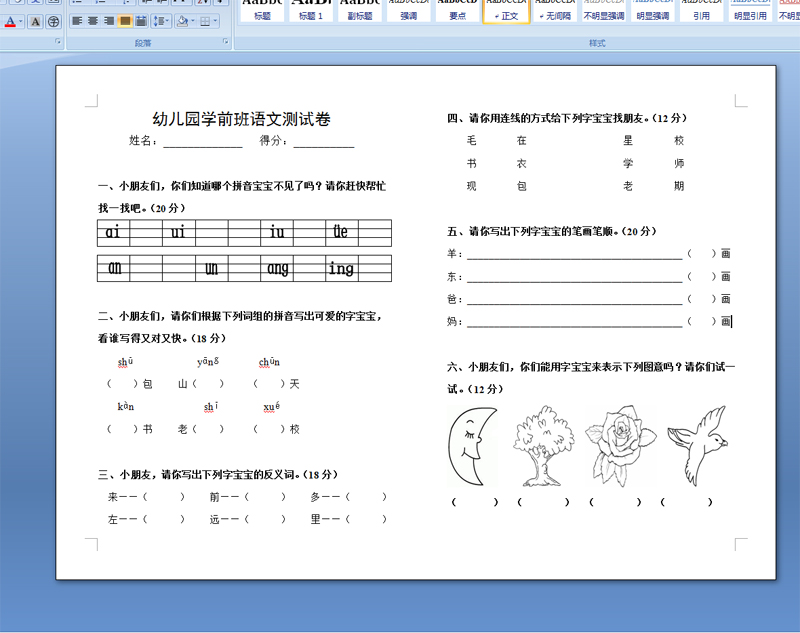Apply the 副标题 style
Image resolution: width=800 pixels, height=633 pixels.
click(x=360, y=11)
